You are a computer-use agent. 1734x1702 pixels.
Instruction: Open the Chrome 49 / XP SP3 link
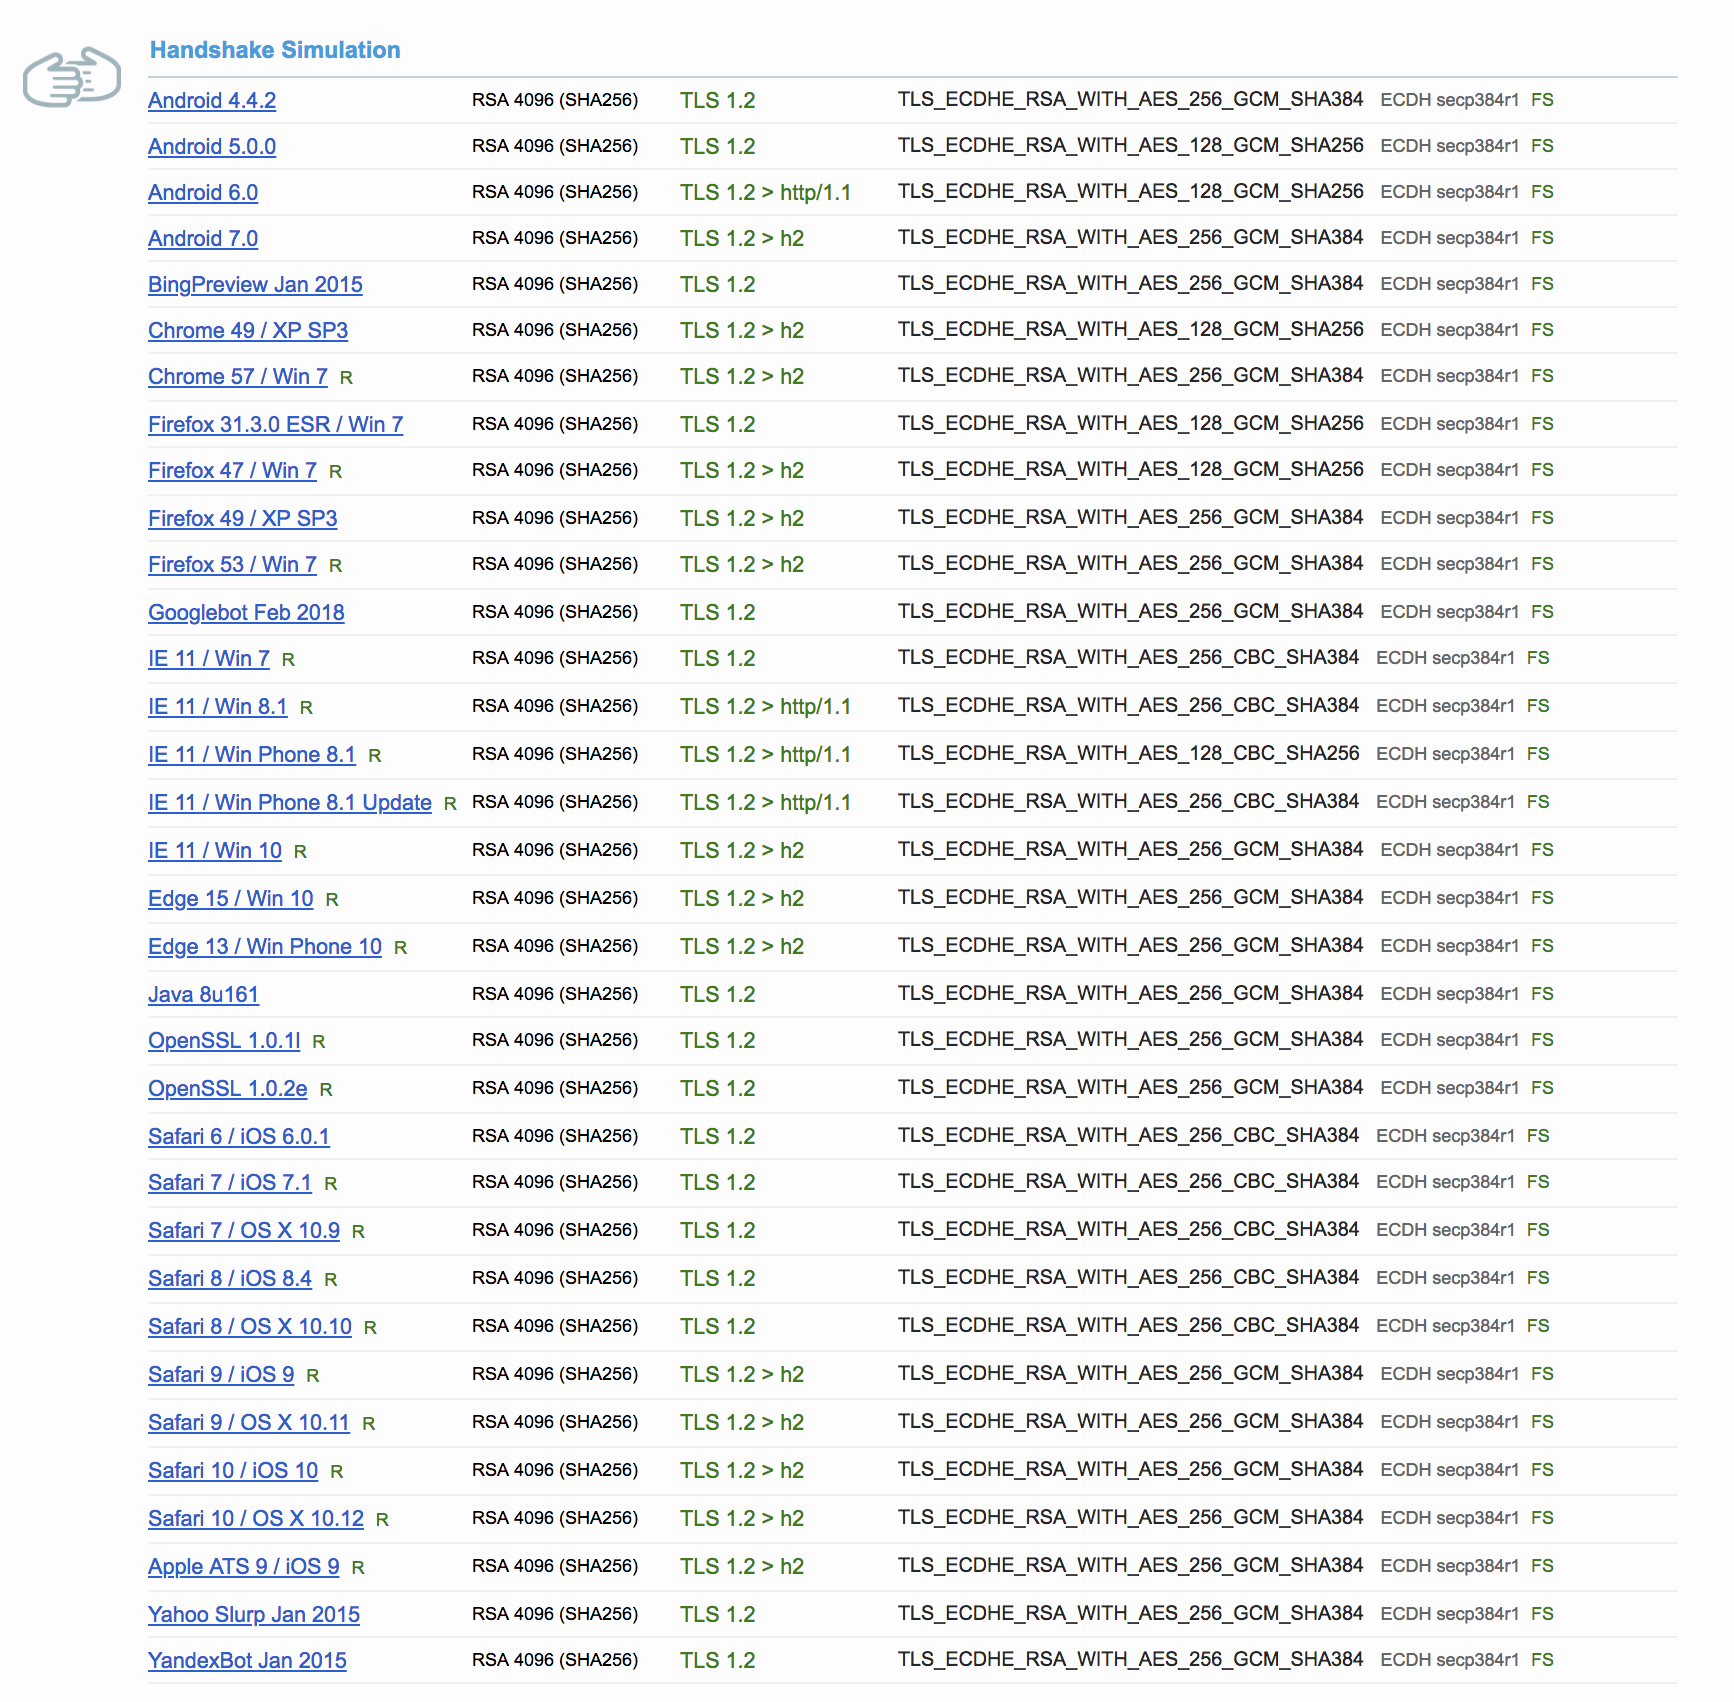[248, 330]
